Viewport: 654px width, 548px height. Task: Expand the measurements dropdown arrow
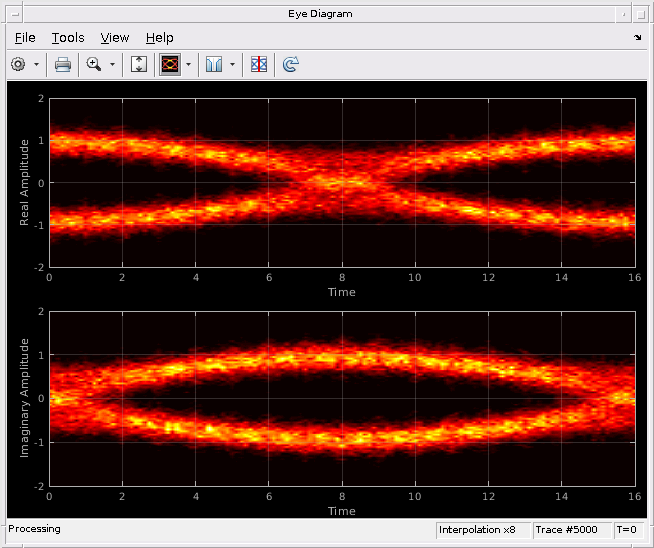[232, 64]
